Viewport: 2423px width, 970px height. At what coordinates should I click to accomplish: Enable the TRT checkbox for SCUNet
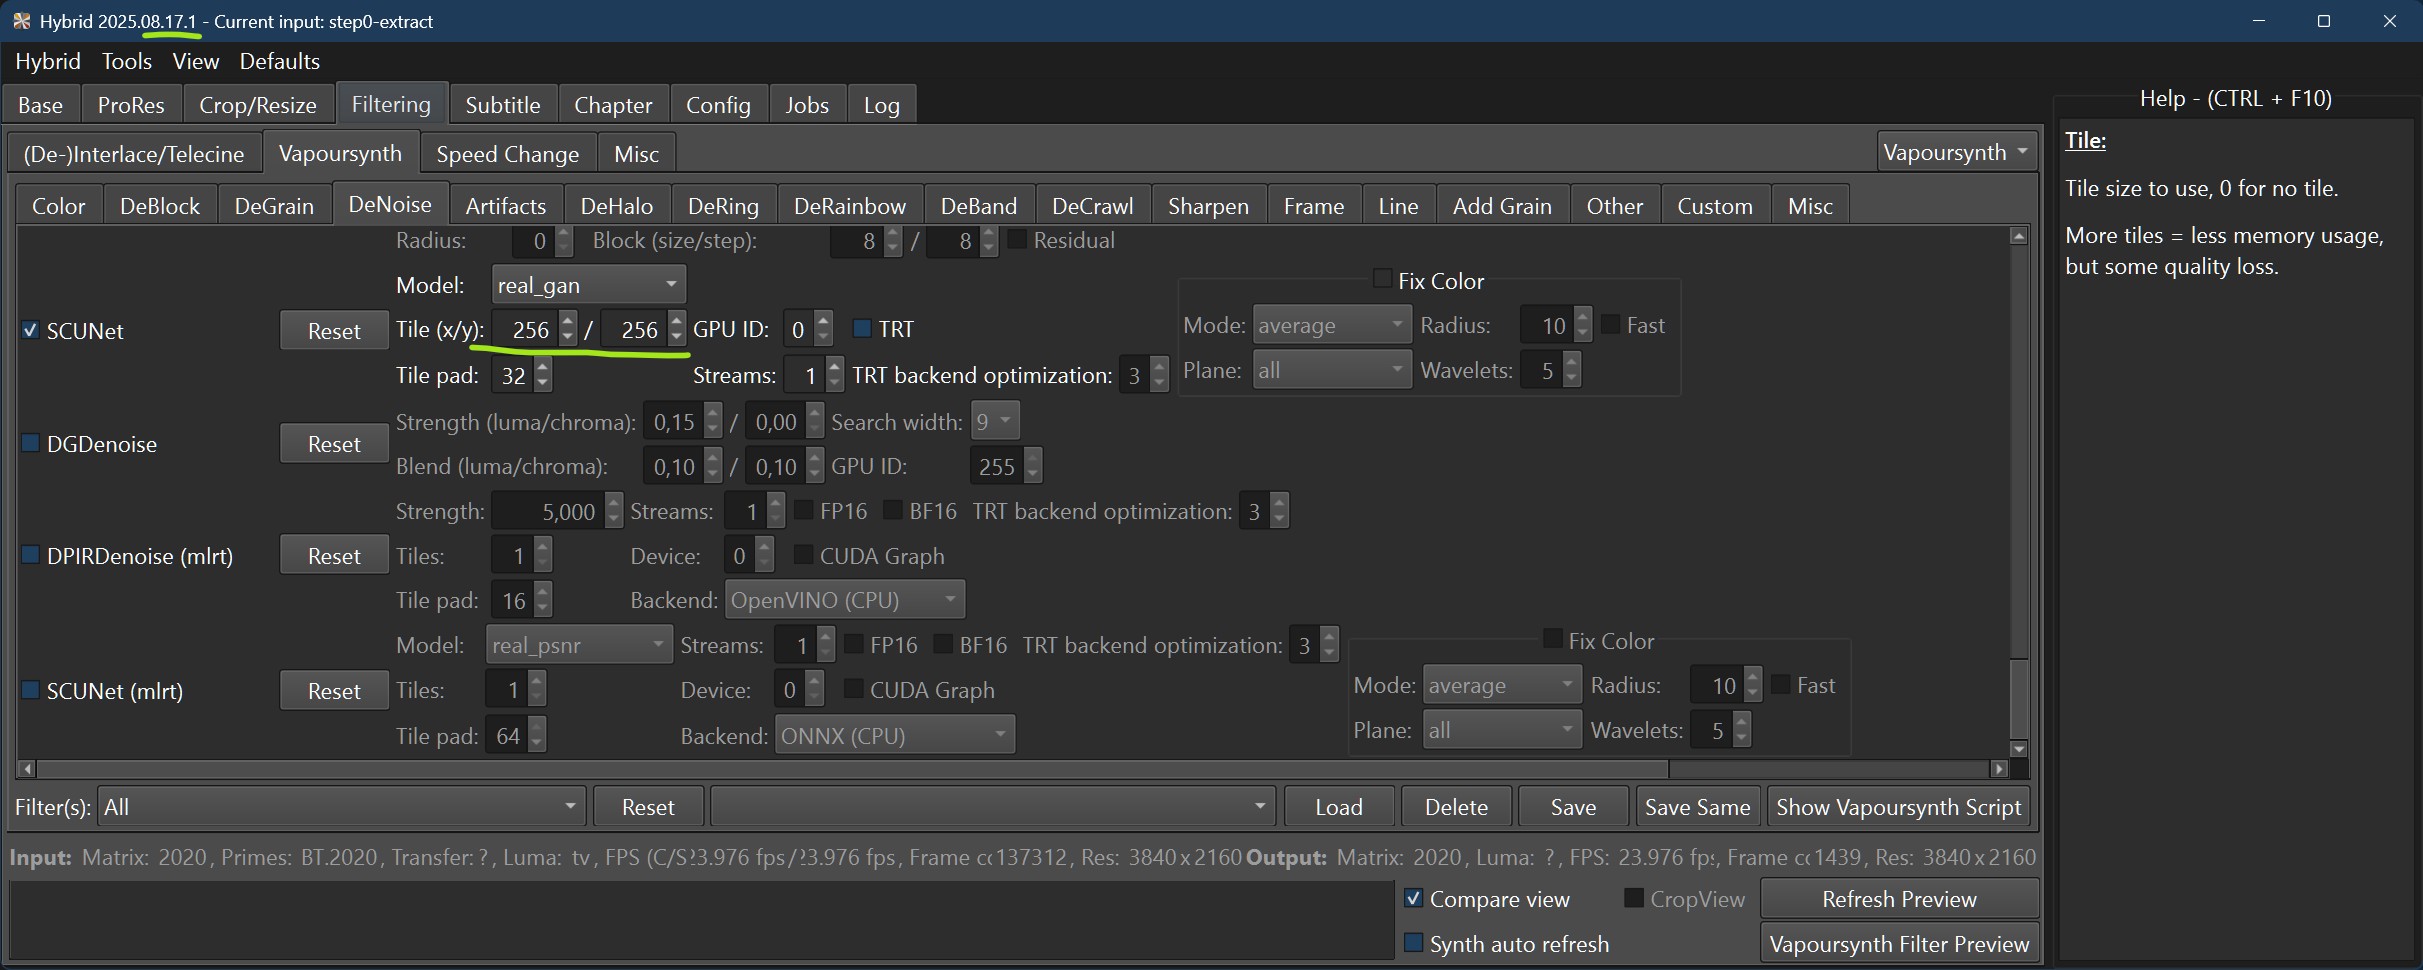click(861, 329)
